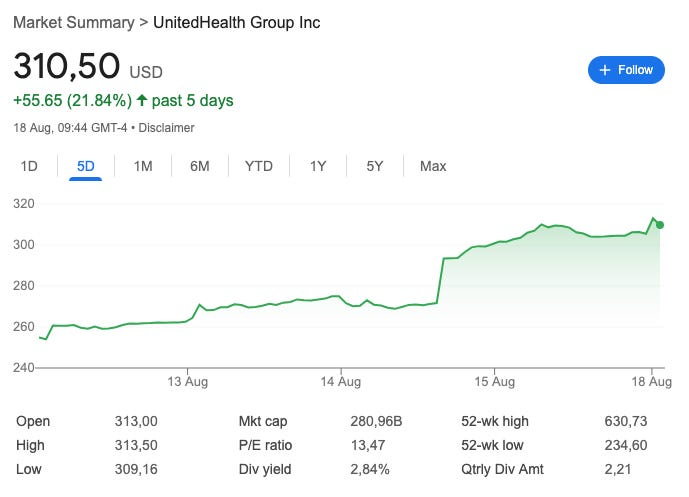Switch to the 1D range tab

[x=29, y=166]
